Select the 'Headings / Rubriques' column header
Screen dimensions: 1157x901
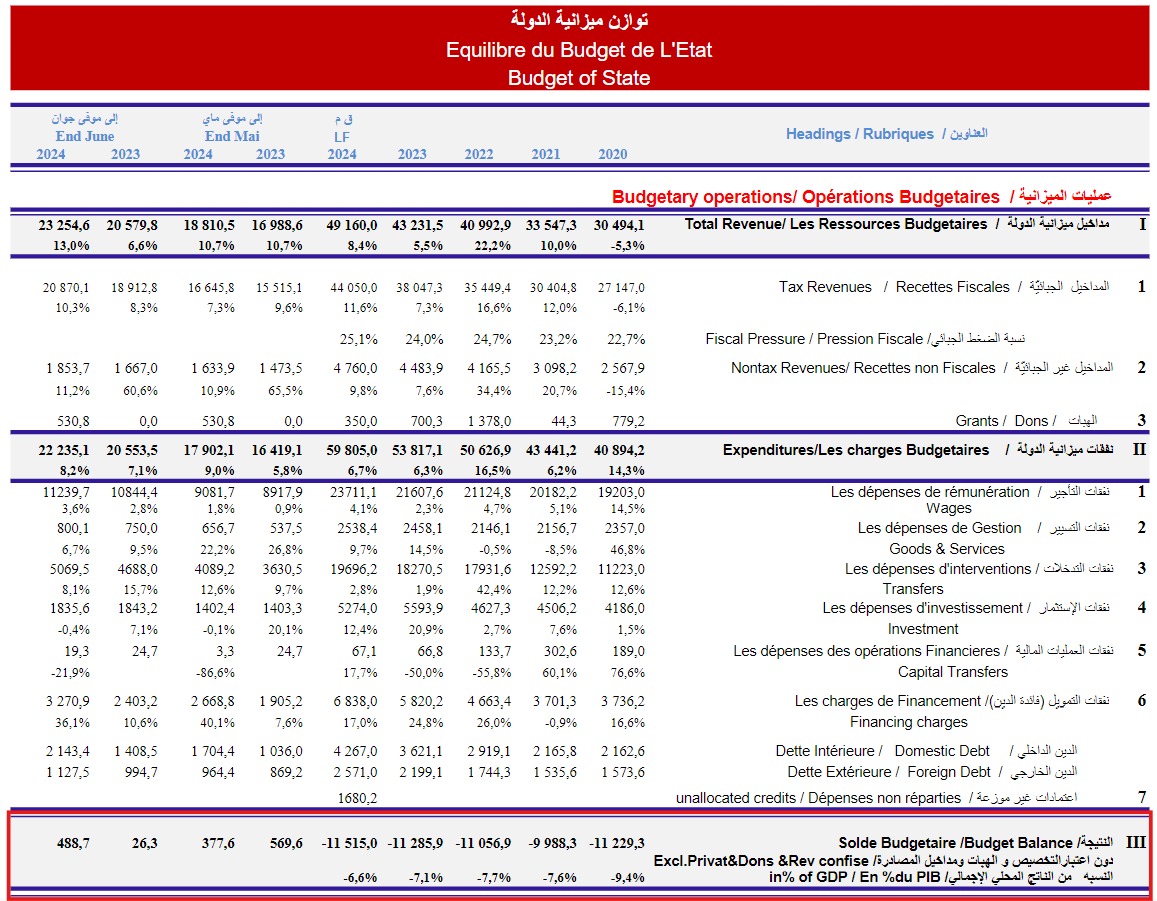pos(859,134)
